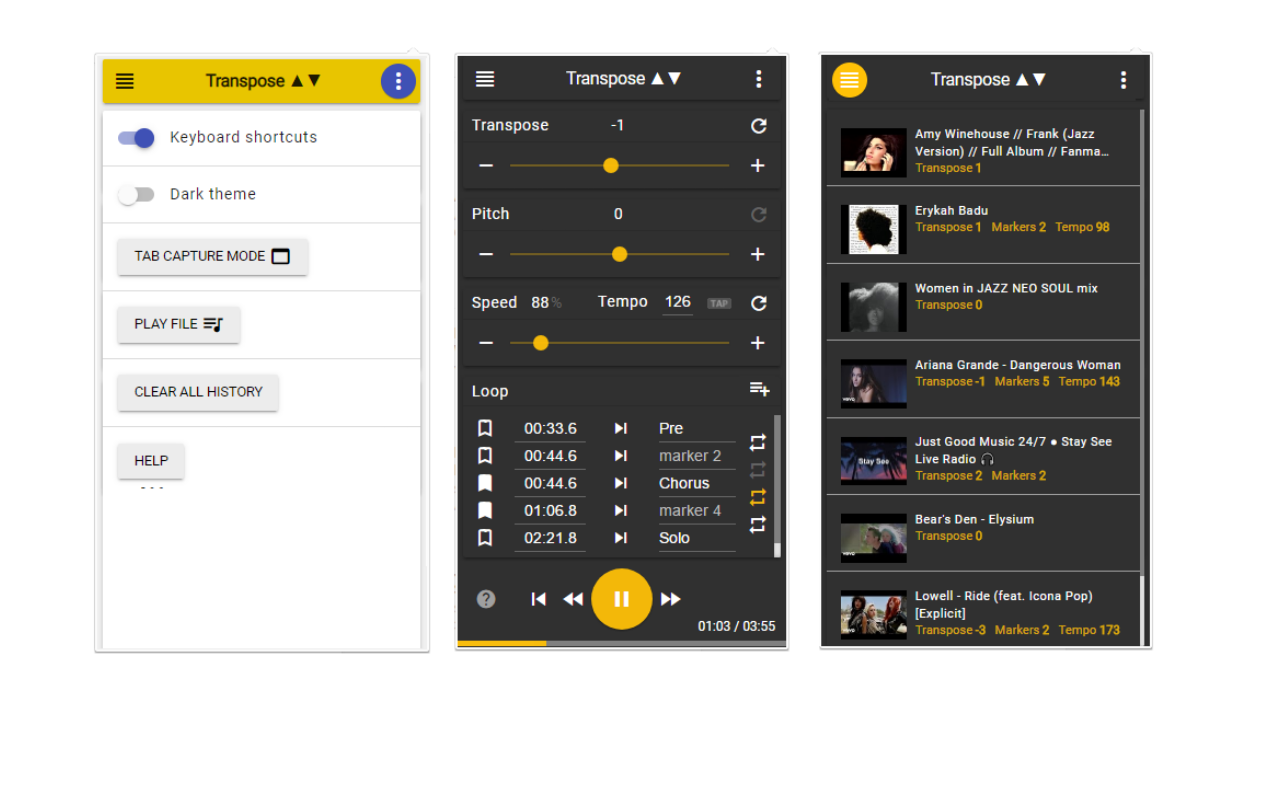Click the PLAY FILE button
Image resolution: width=1280 pixels, height=800 pixels.
pyautogui.click(x=179, y=324)
